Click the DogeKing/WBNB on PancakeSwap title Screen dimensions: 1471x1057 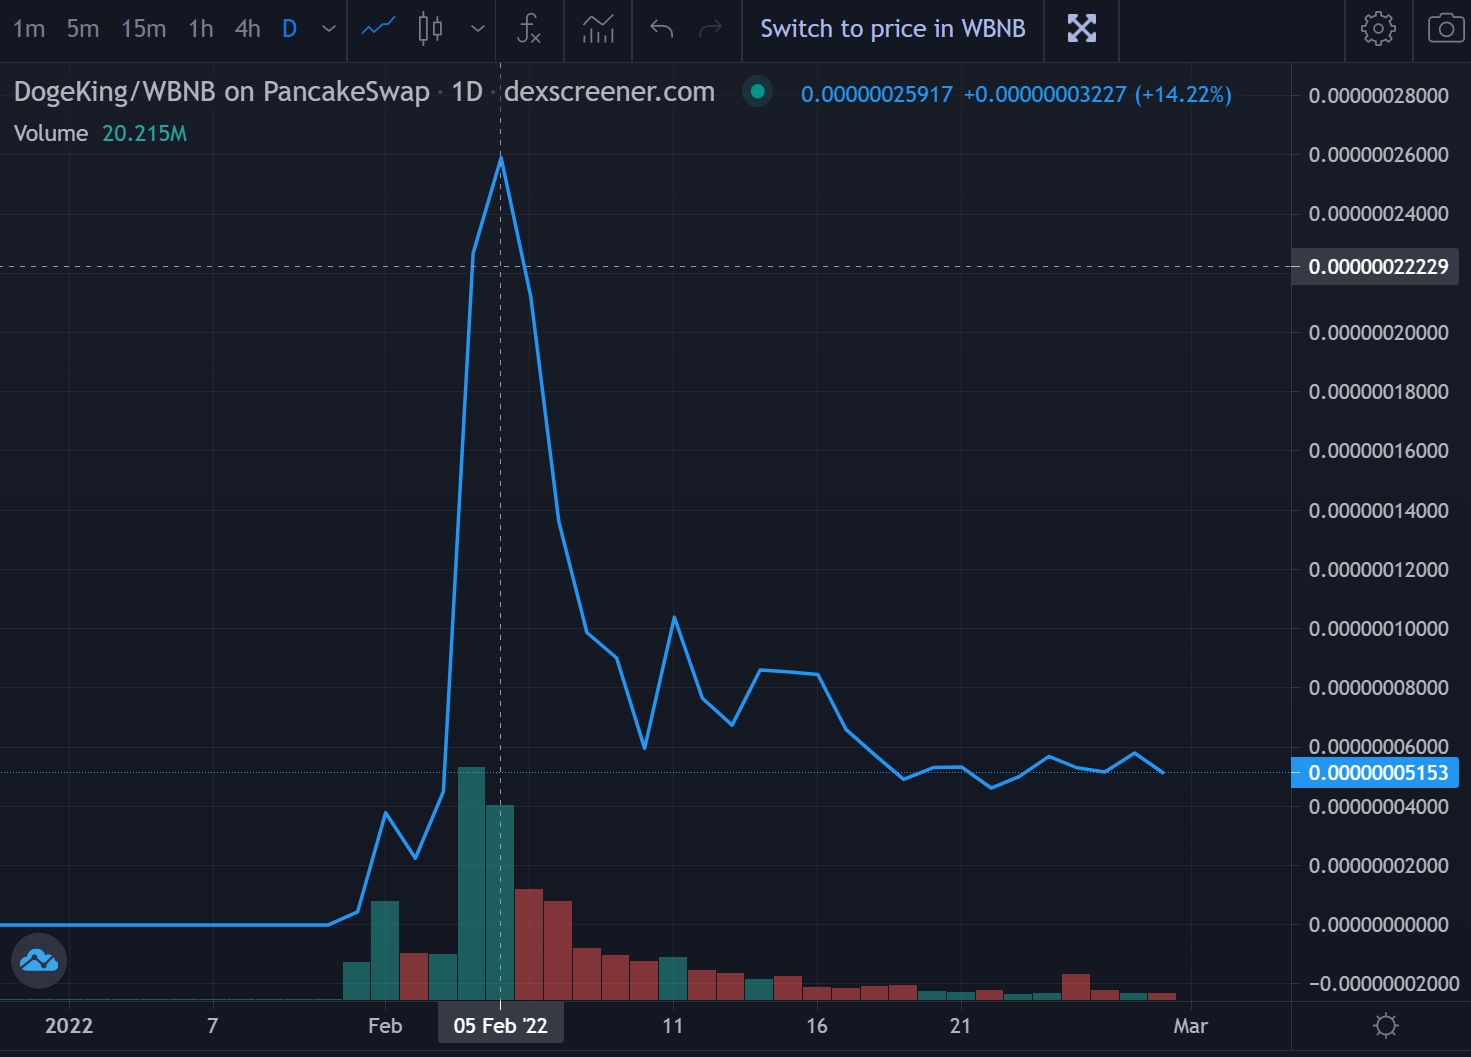coord(222,92)
